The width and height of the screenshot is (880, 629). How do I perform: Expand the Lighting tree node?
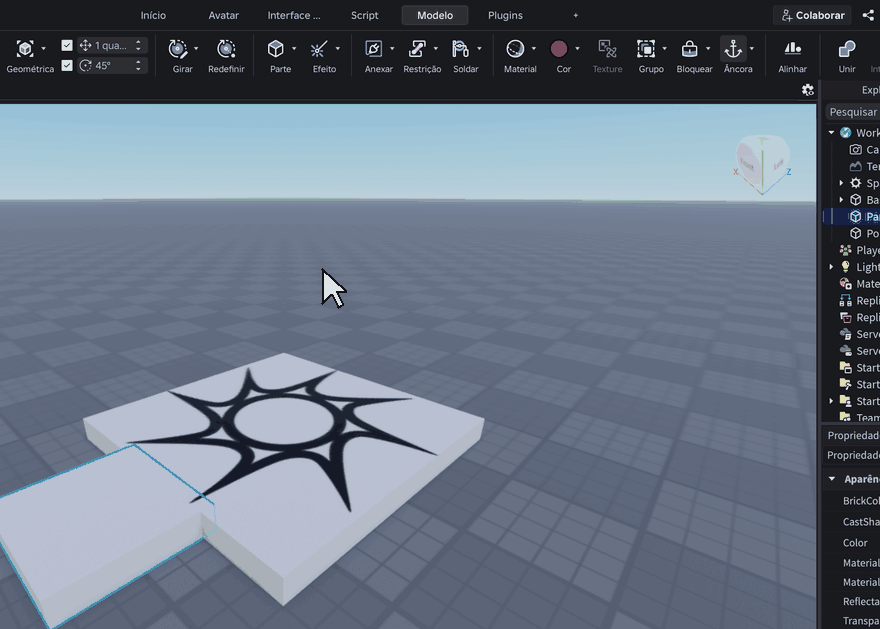pyautogui.click(x=831, y=267)
